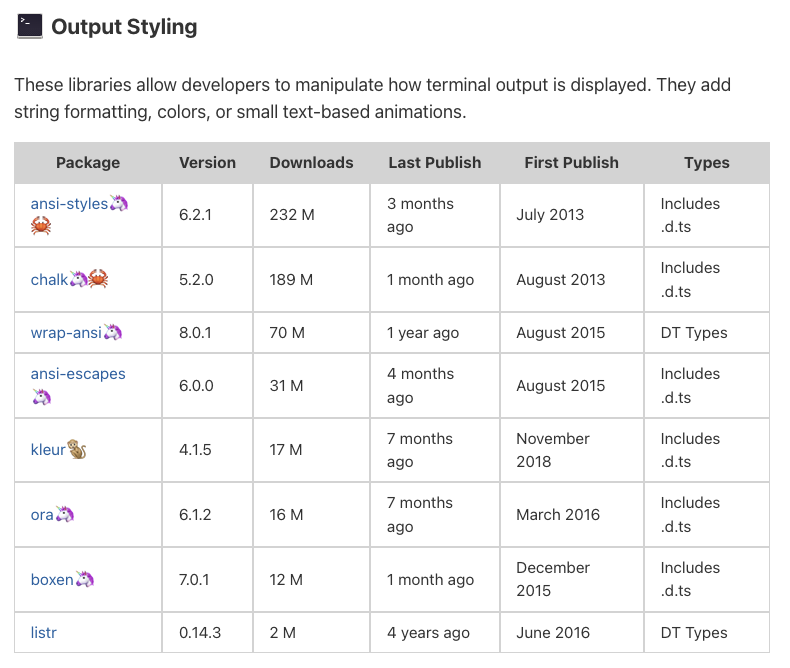The image size is (790, 668).
Task: Click the Last Publish column header
Action: [x=435, y=162]
